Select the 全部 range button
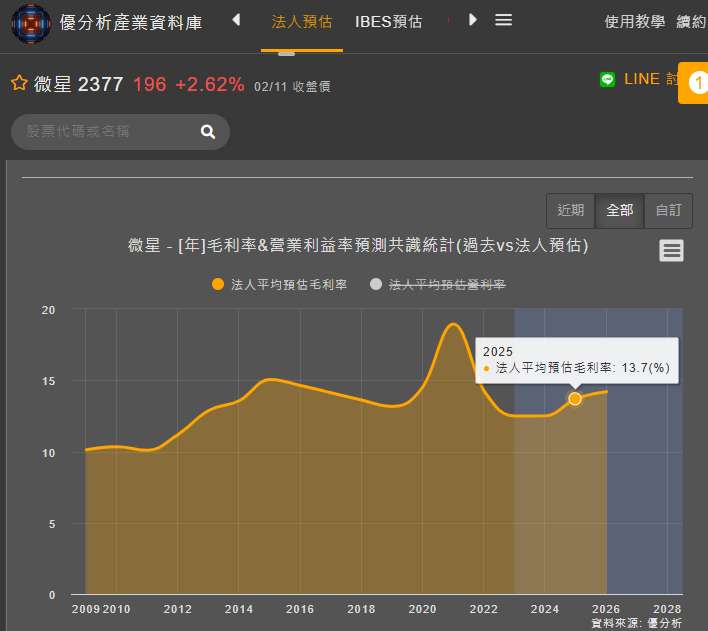Viewport: 708px width, 631px height. [x=620, y=210]
